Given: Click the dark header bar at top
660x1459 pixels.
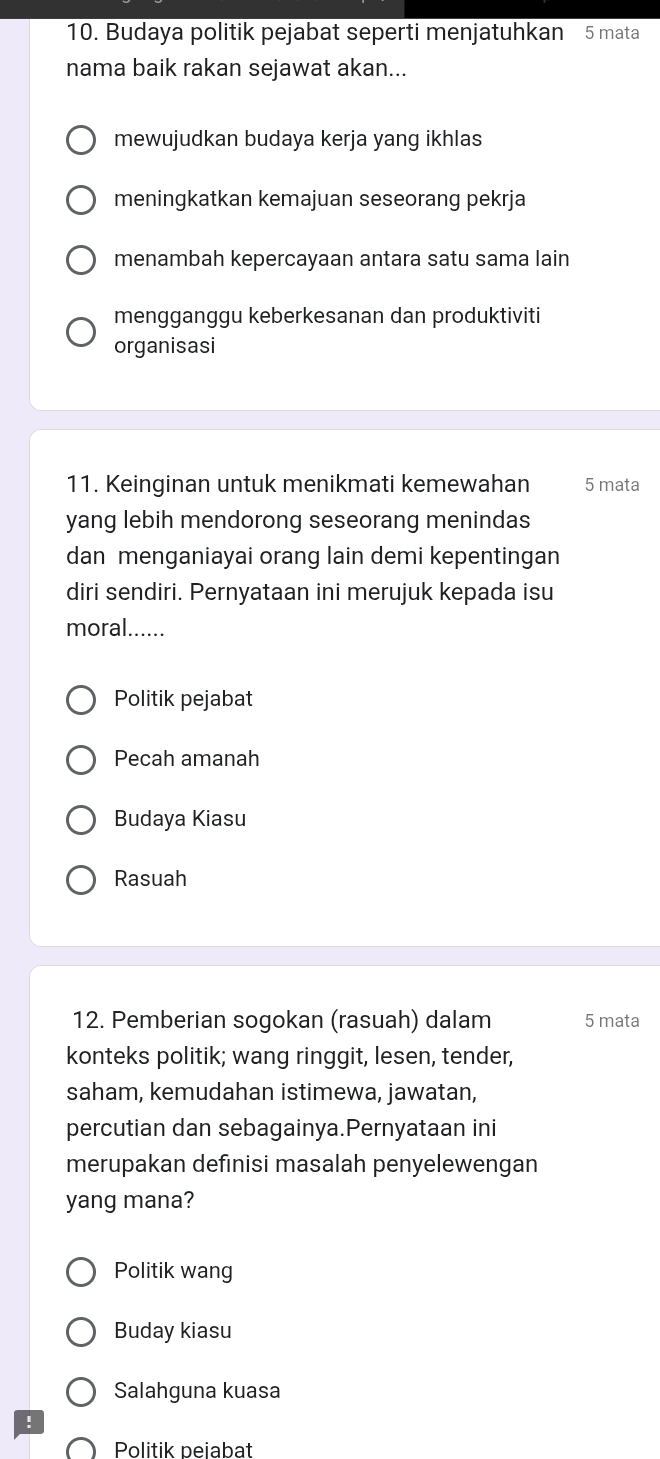Looking at the screenshot, I should [x=330, y=9].
